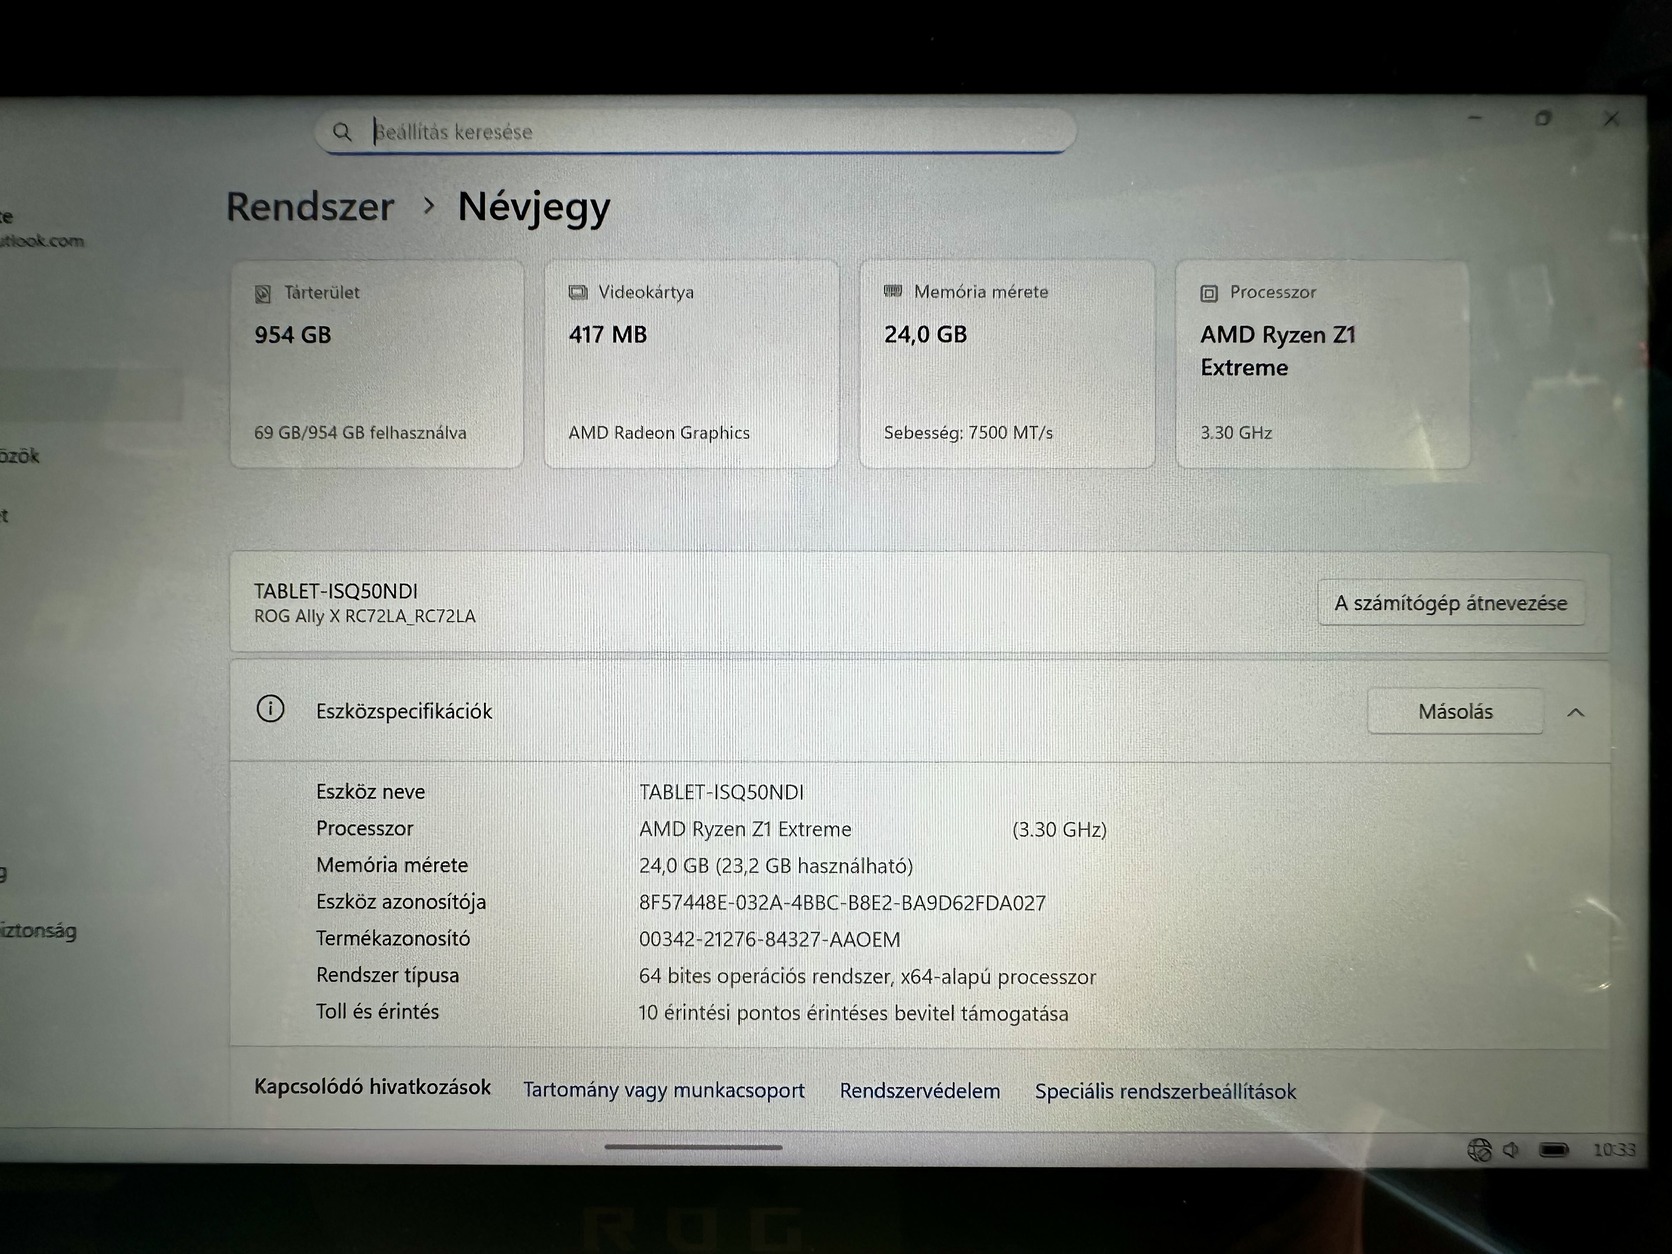Close the Settings window

(x=1611, y=119)
